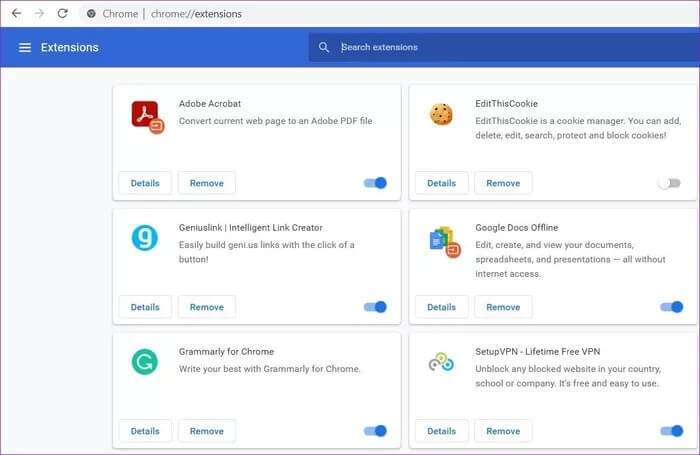Remove Grammarly for Chrome
Image resolution: width=700 pixels, height=455 pixels.
207,431
